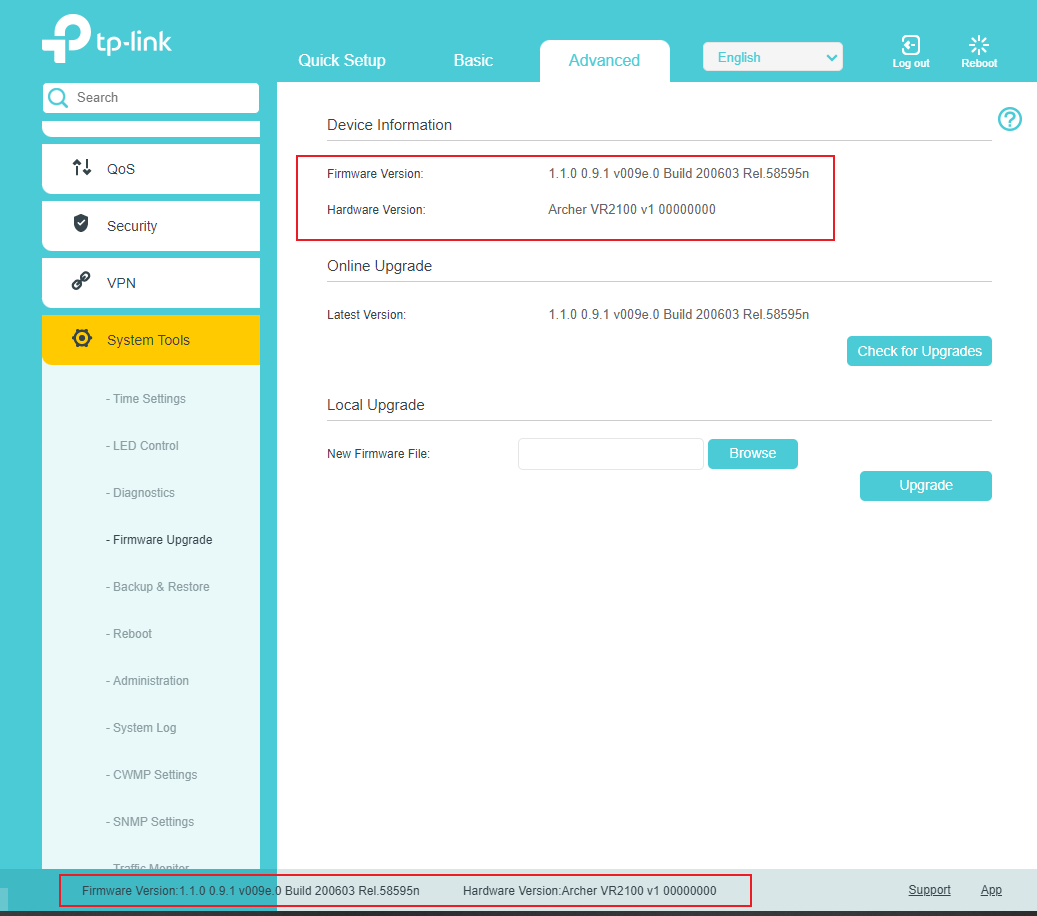
Task: Open Backup & Restore submenu item
Action: [x=157, y=587]
